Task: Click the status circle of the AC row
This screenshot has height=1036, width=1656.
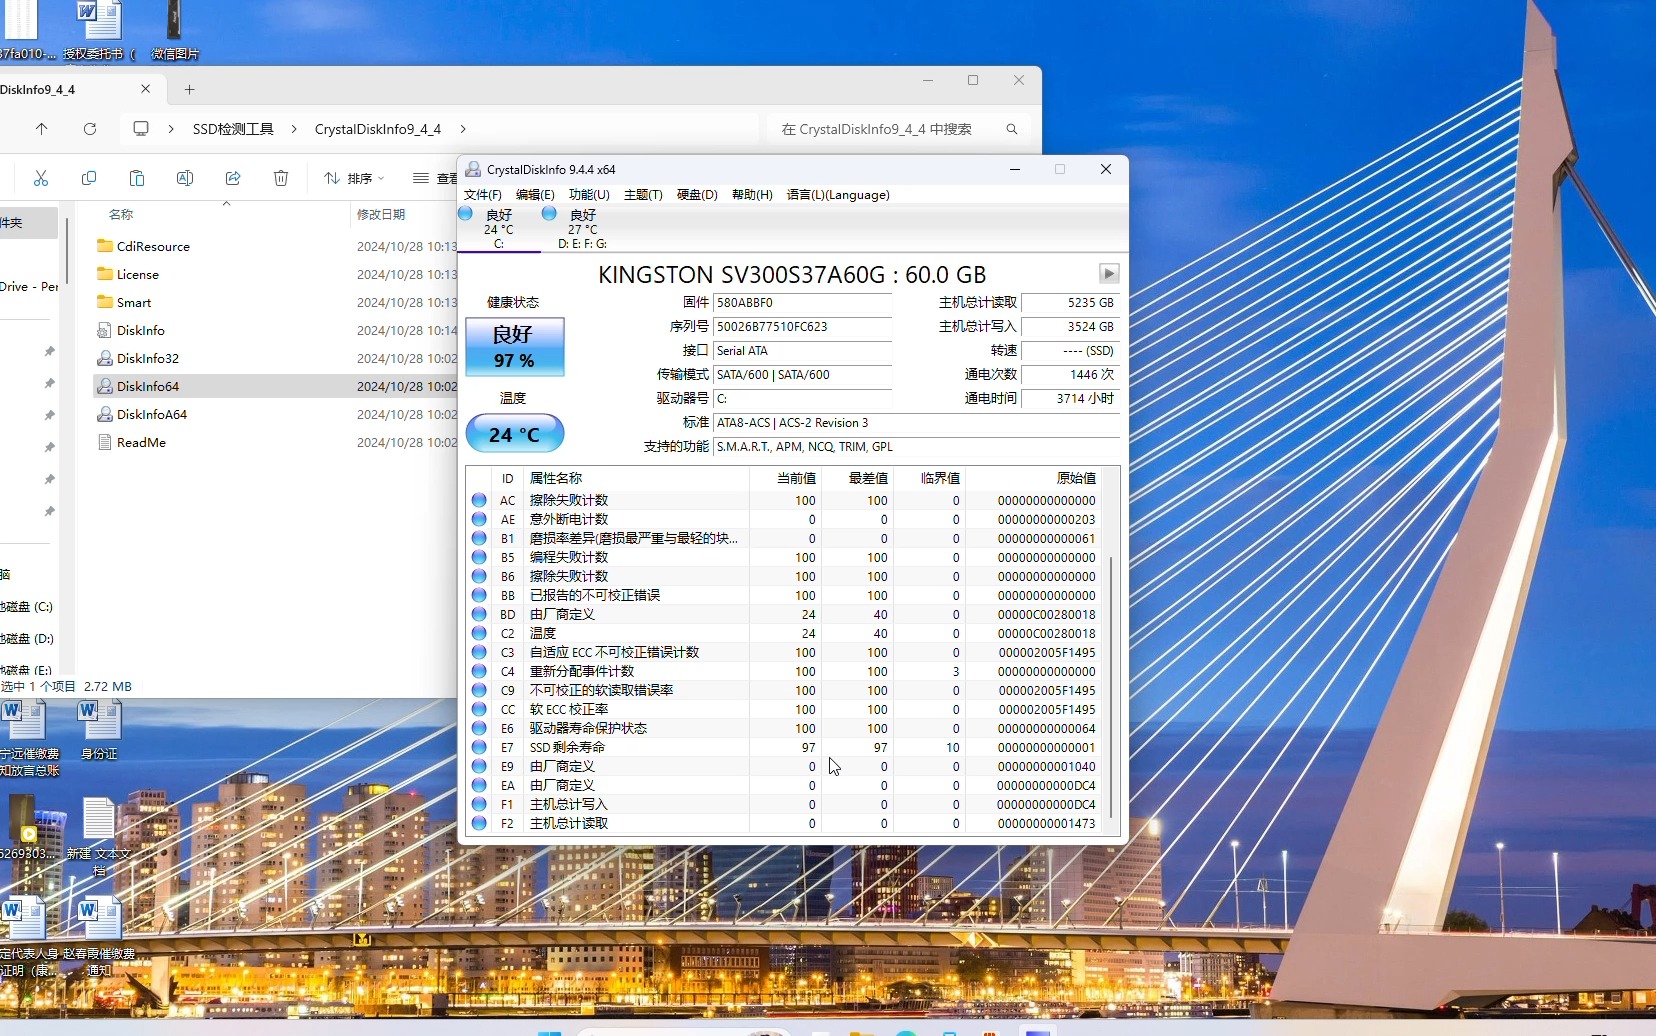Action: coord(479,500)
